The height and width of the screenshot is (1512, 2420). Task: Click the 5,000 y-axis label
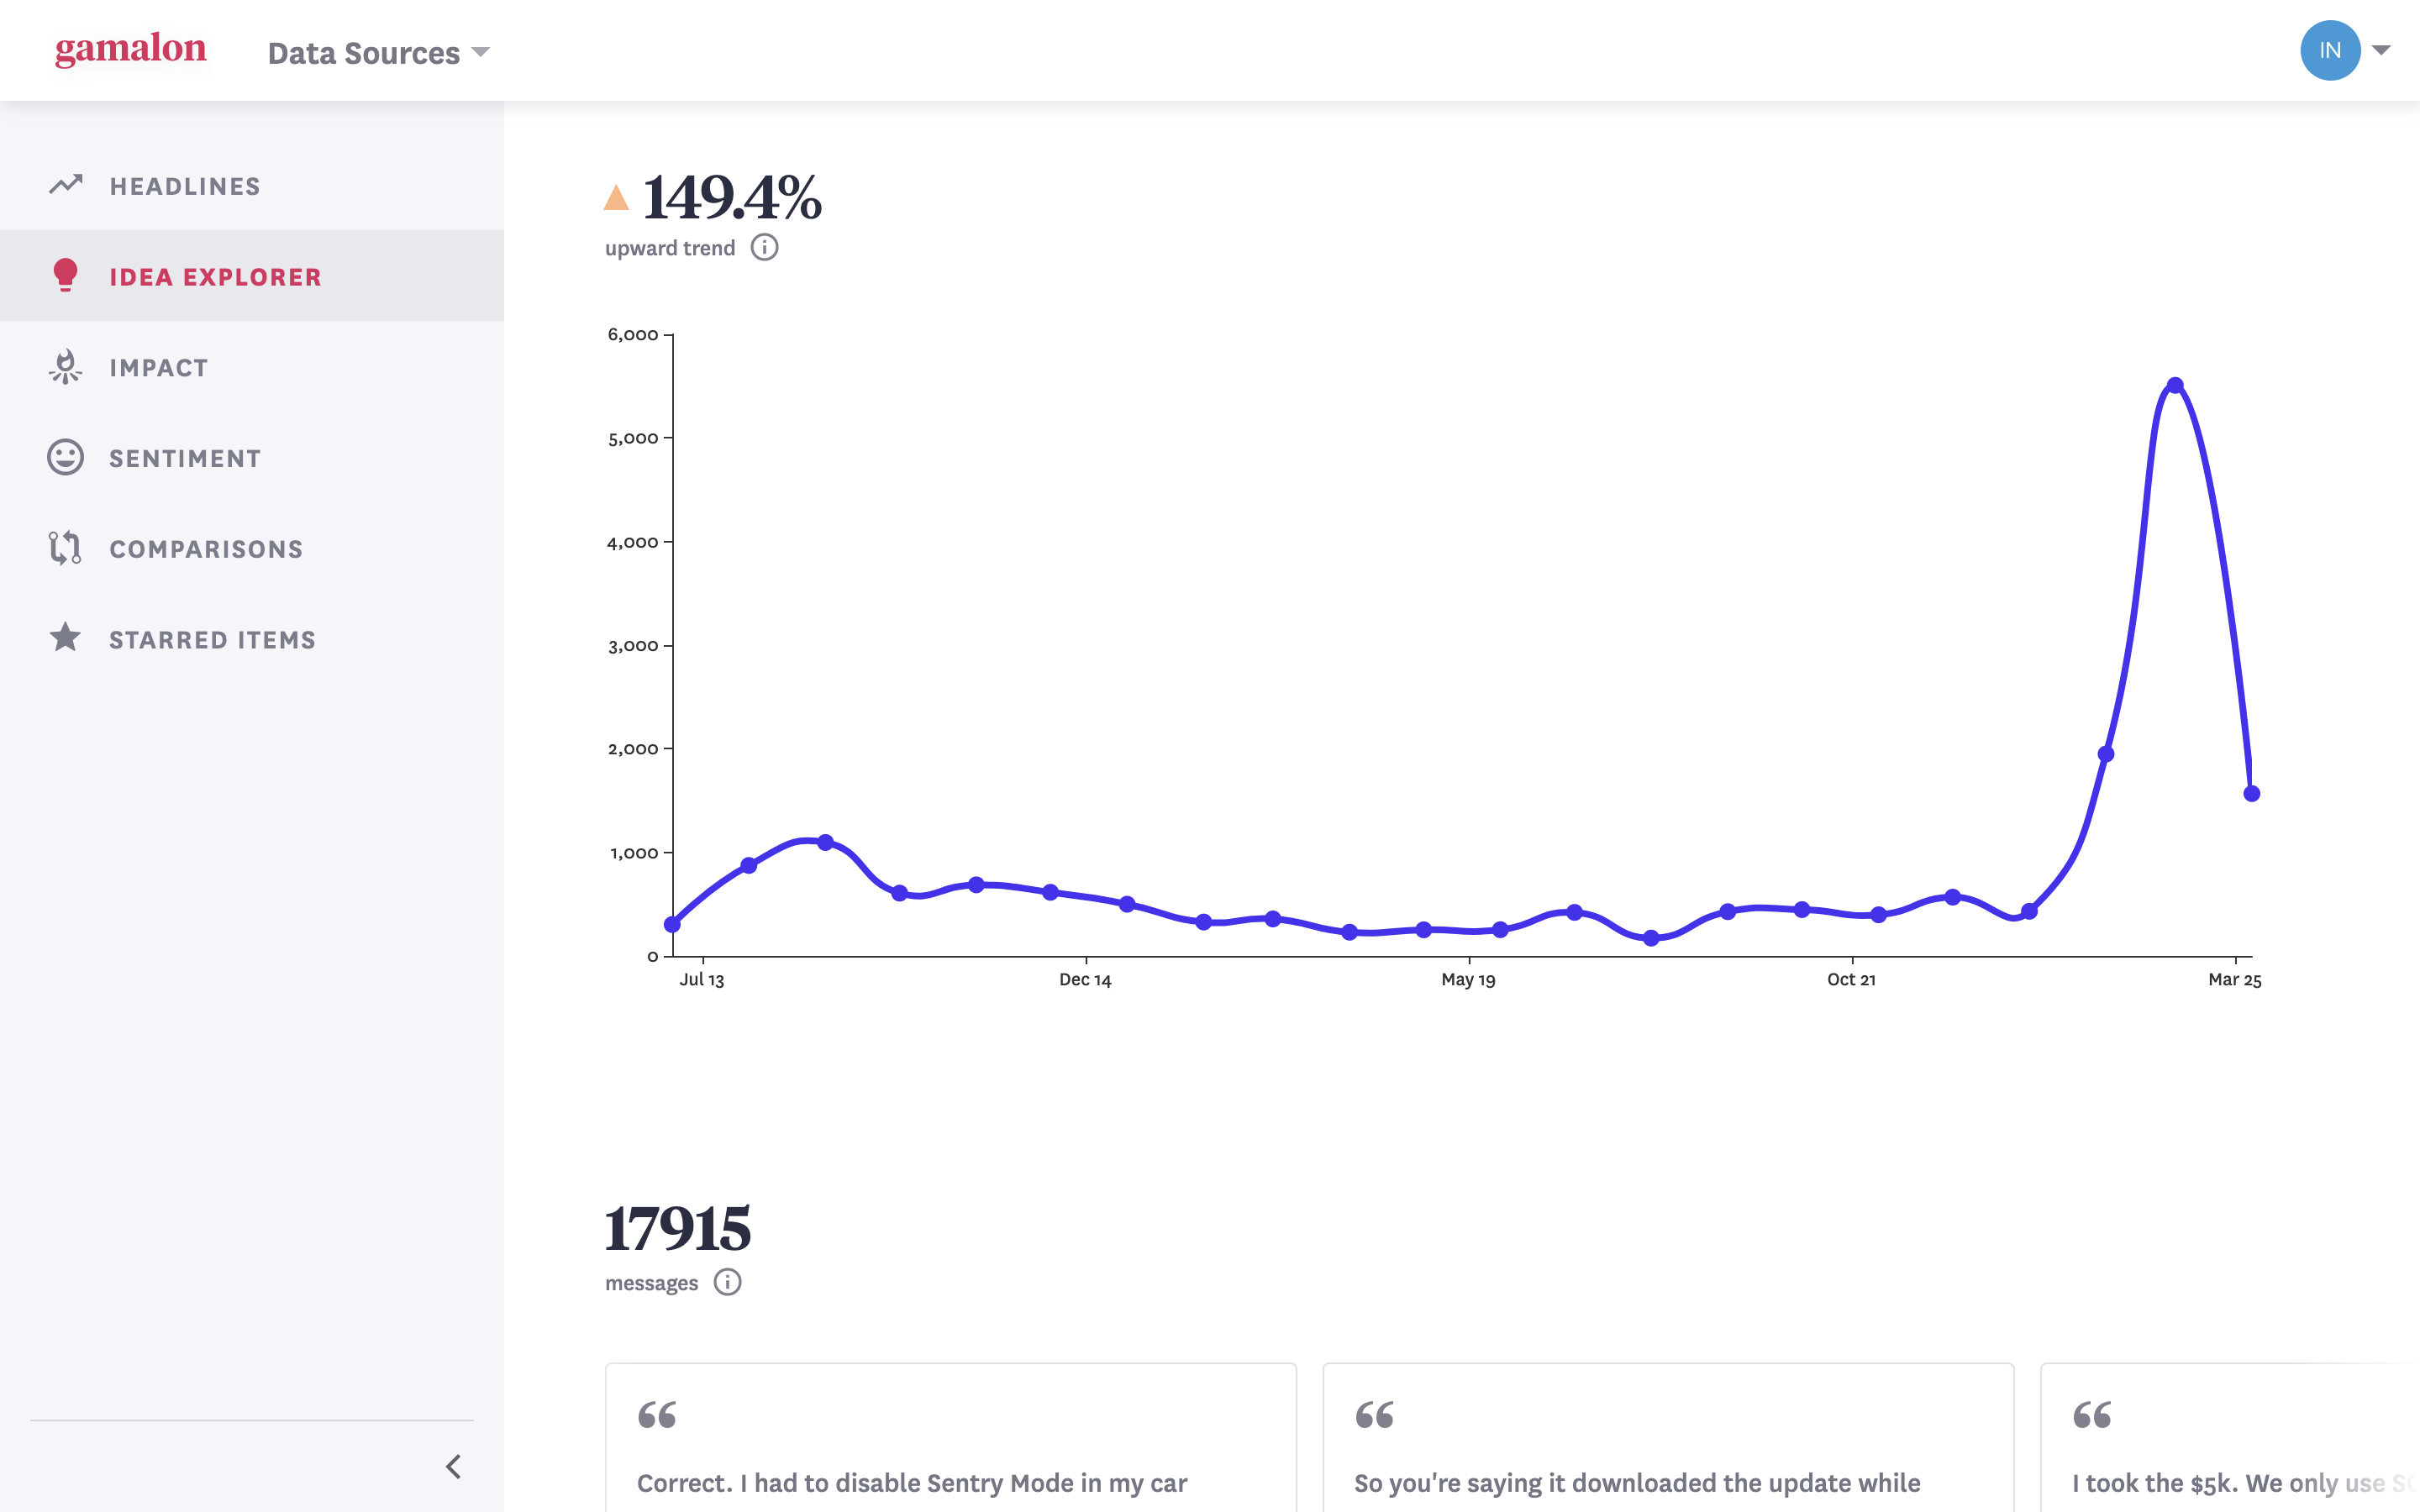click(x=633, y=438)
